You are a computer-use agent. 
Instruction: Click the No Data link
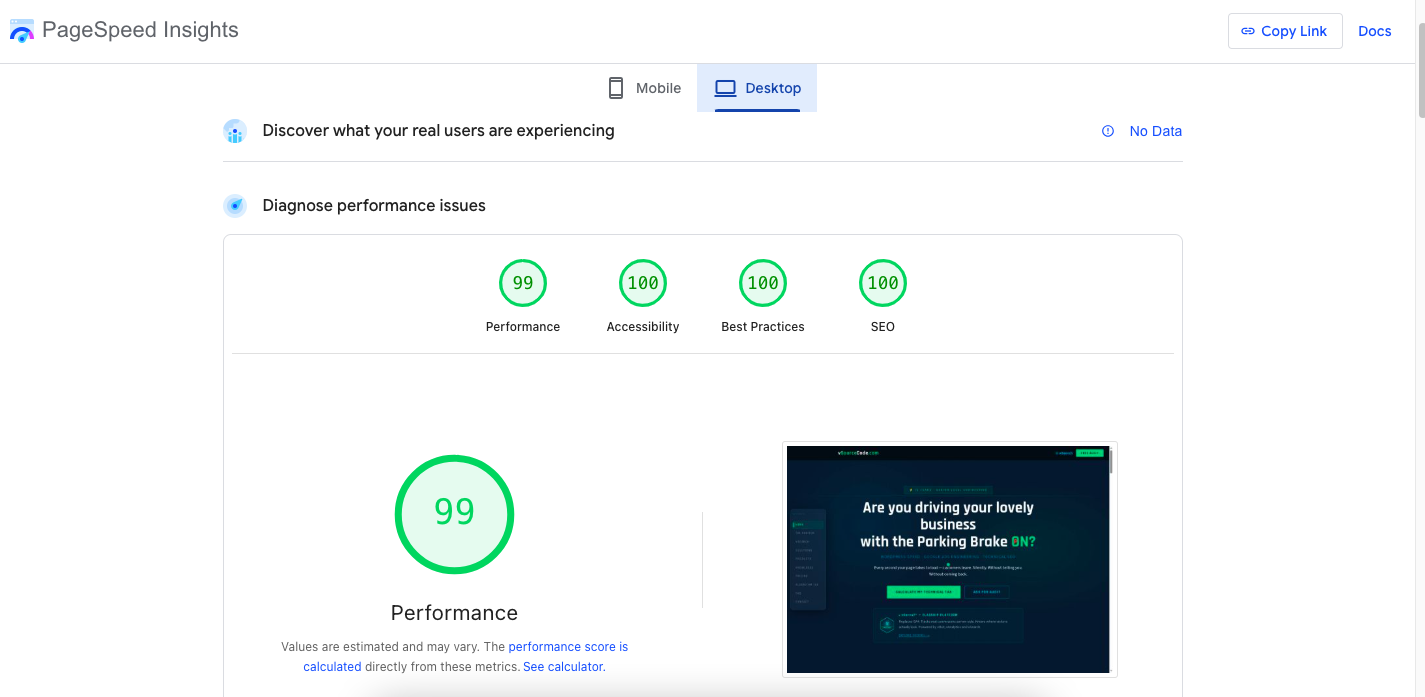pos(1156,131)
